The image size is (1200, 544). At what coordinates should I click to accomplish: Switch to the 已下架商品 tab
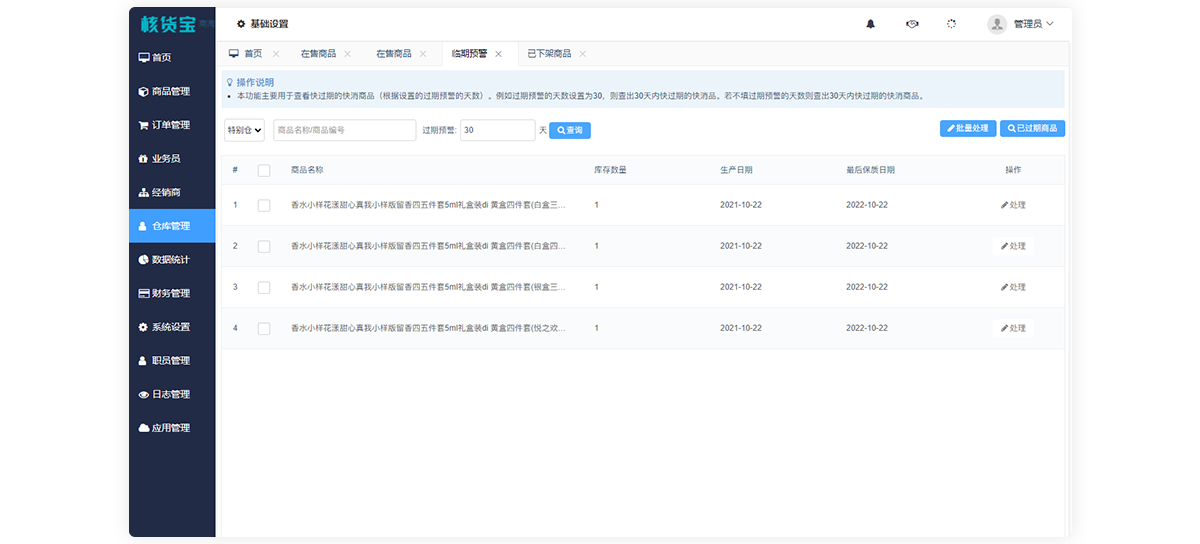coord(549,54)
